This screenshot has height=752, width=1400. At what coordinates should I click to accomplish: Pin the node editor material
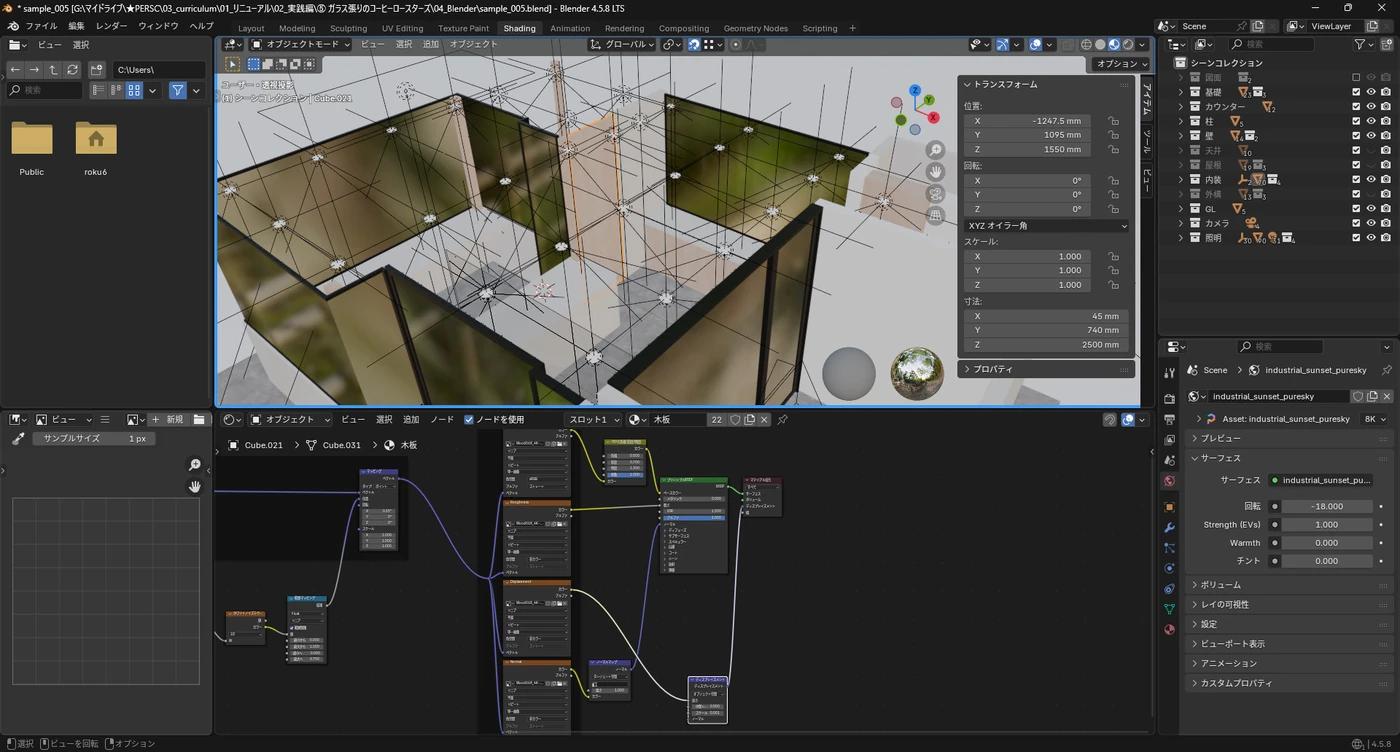[783, 420]
